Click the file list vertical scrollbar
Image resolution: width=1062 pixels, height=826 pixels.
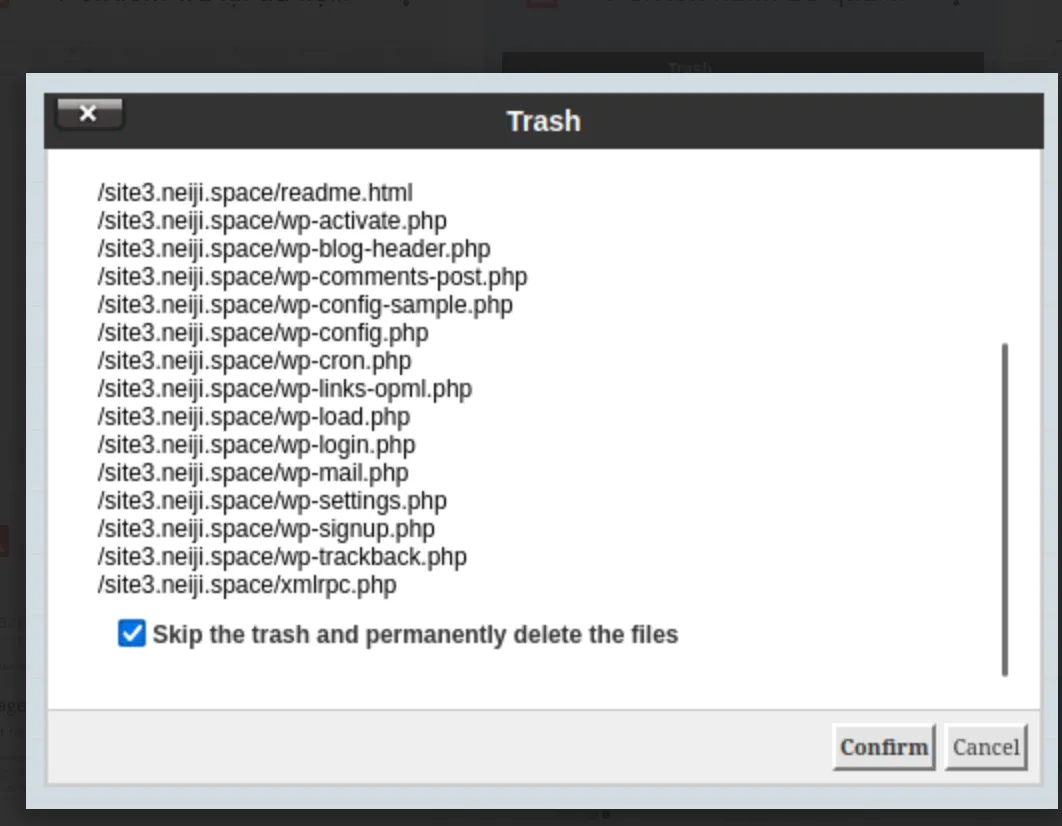click(x=1005, y=509)
